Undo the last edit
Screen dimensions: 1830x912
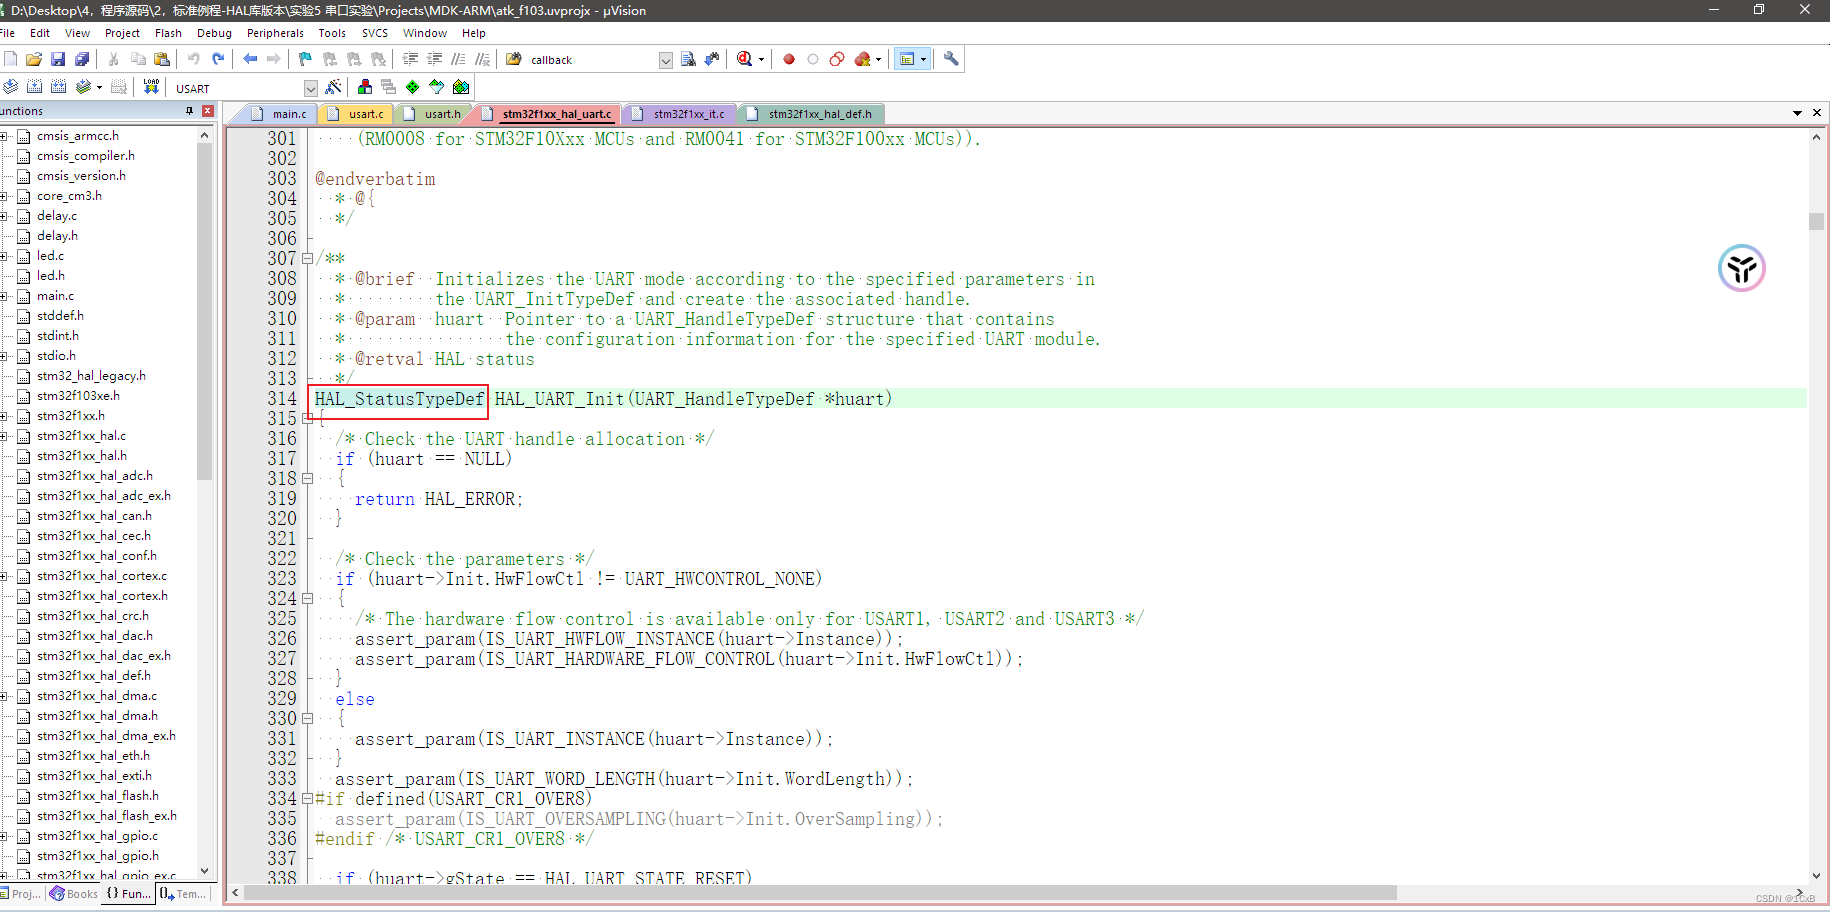[194, 59]
